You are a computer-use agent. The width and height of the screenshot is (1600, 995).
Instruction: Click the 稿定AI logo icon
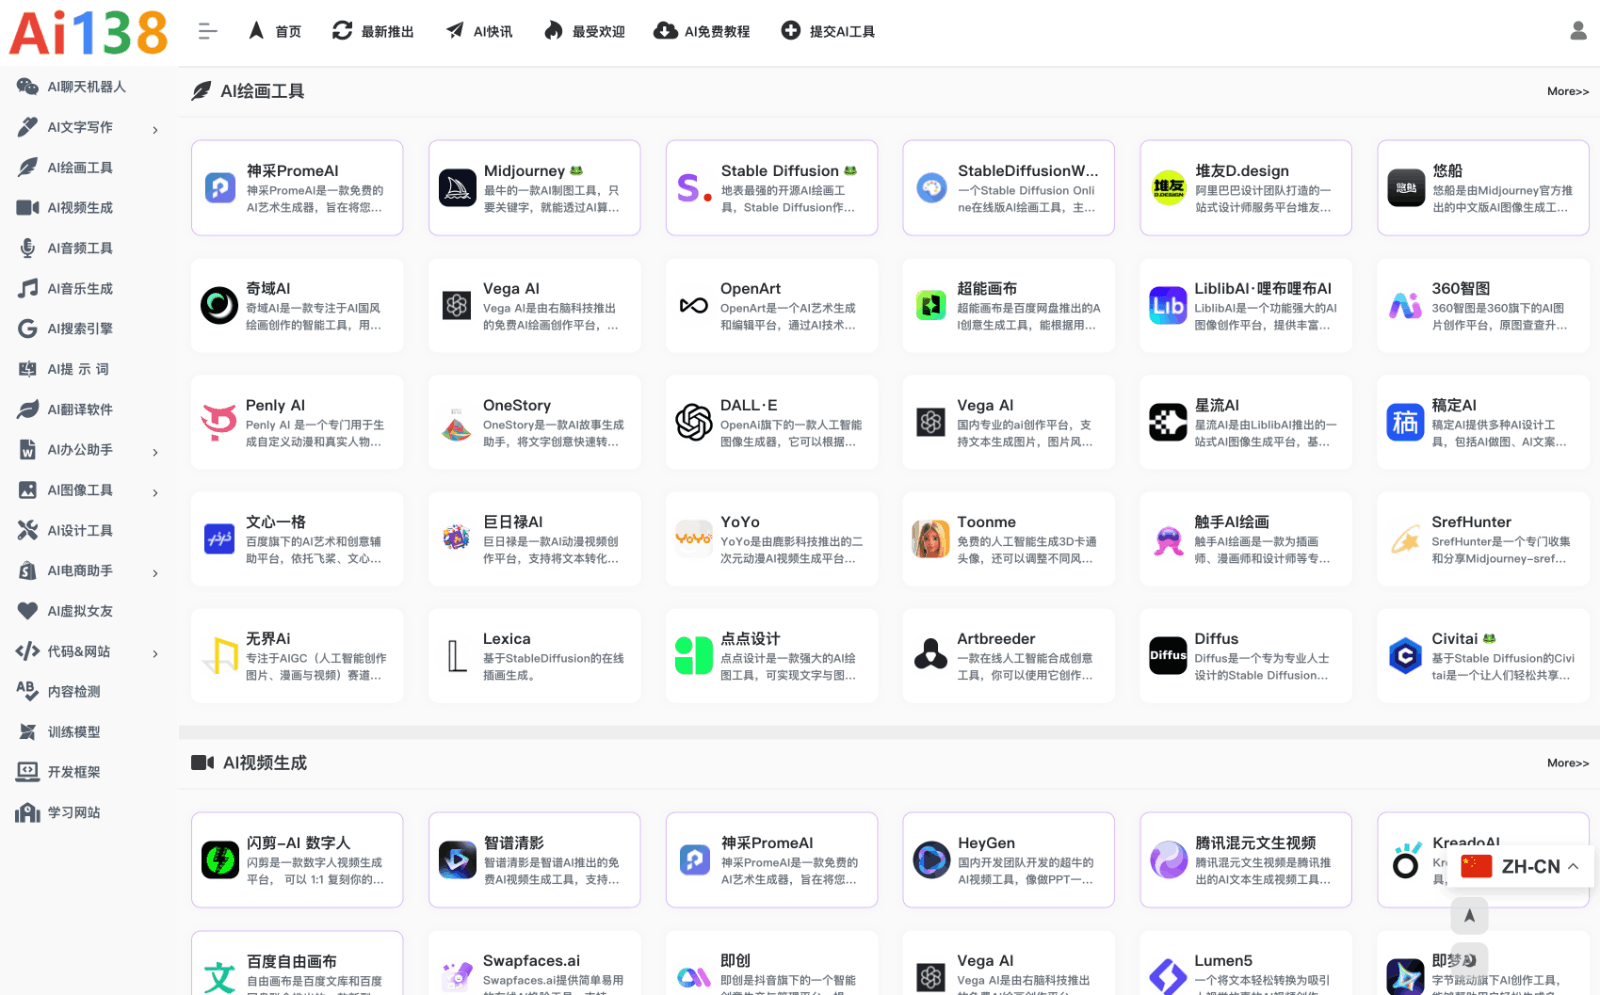pos(1405,422)
